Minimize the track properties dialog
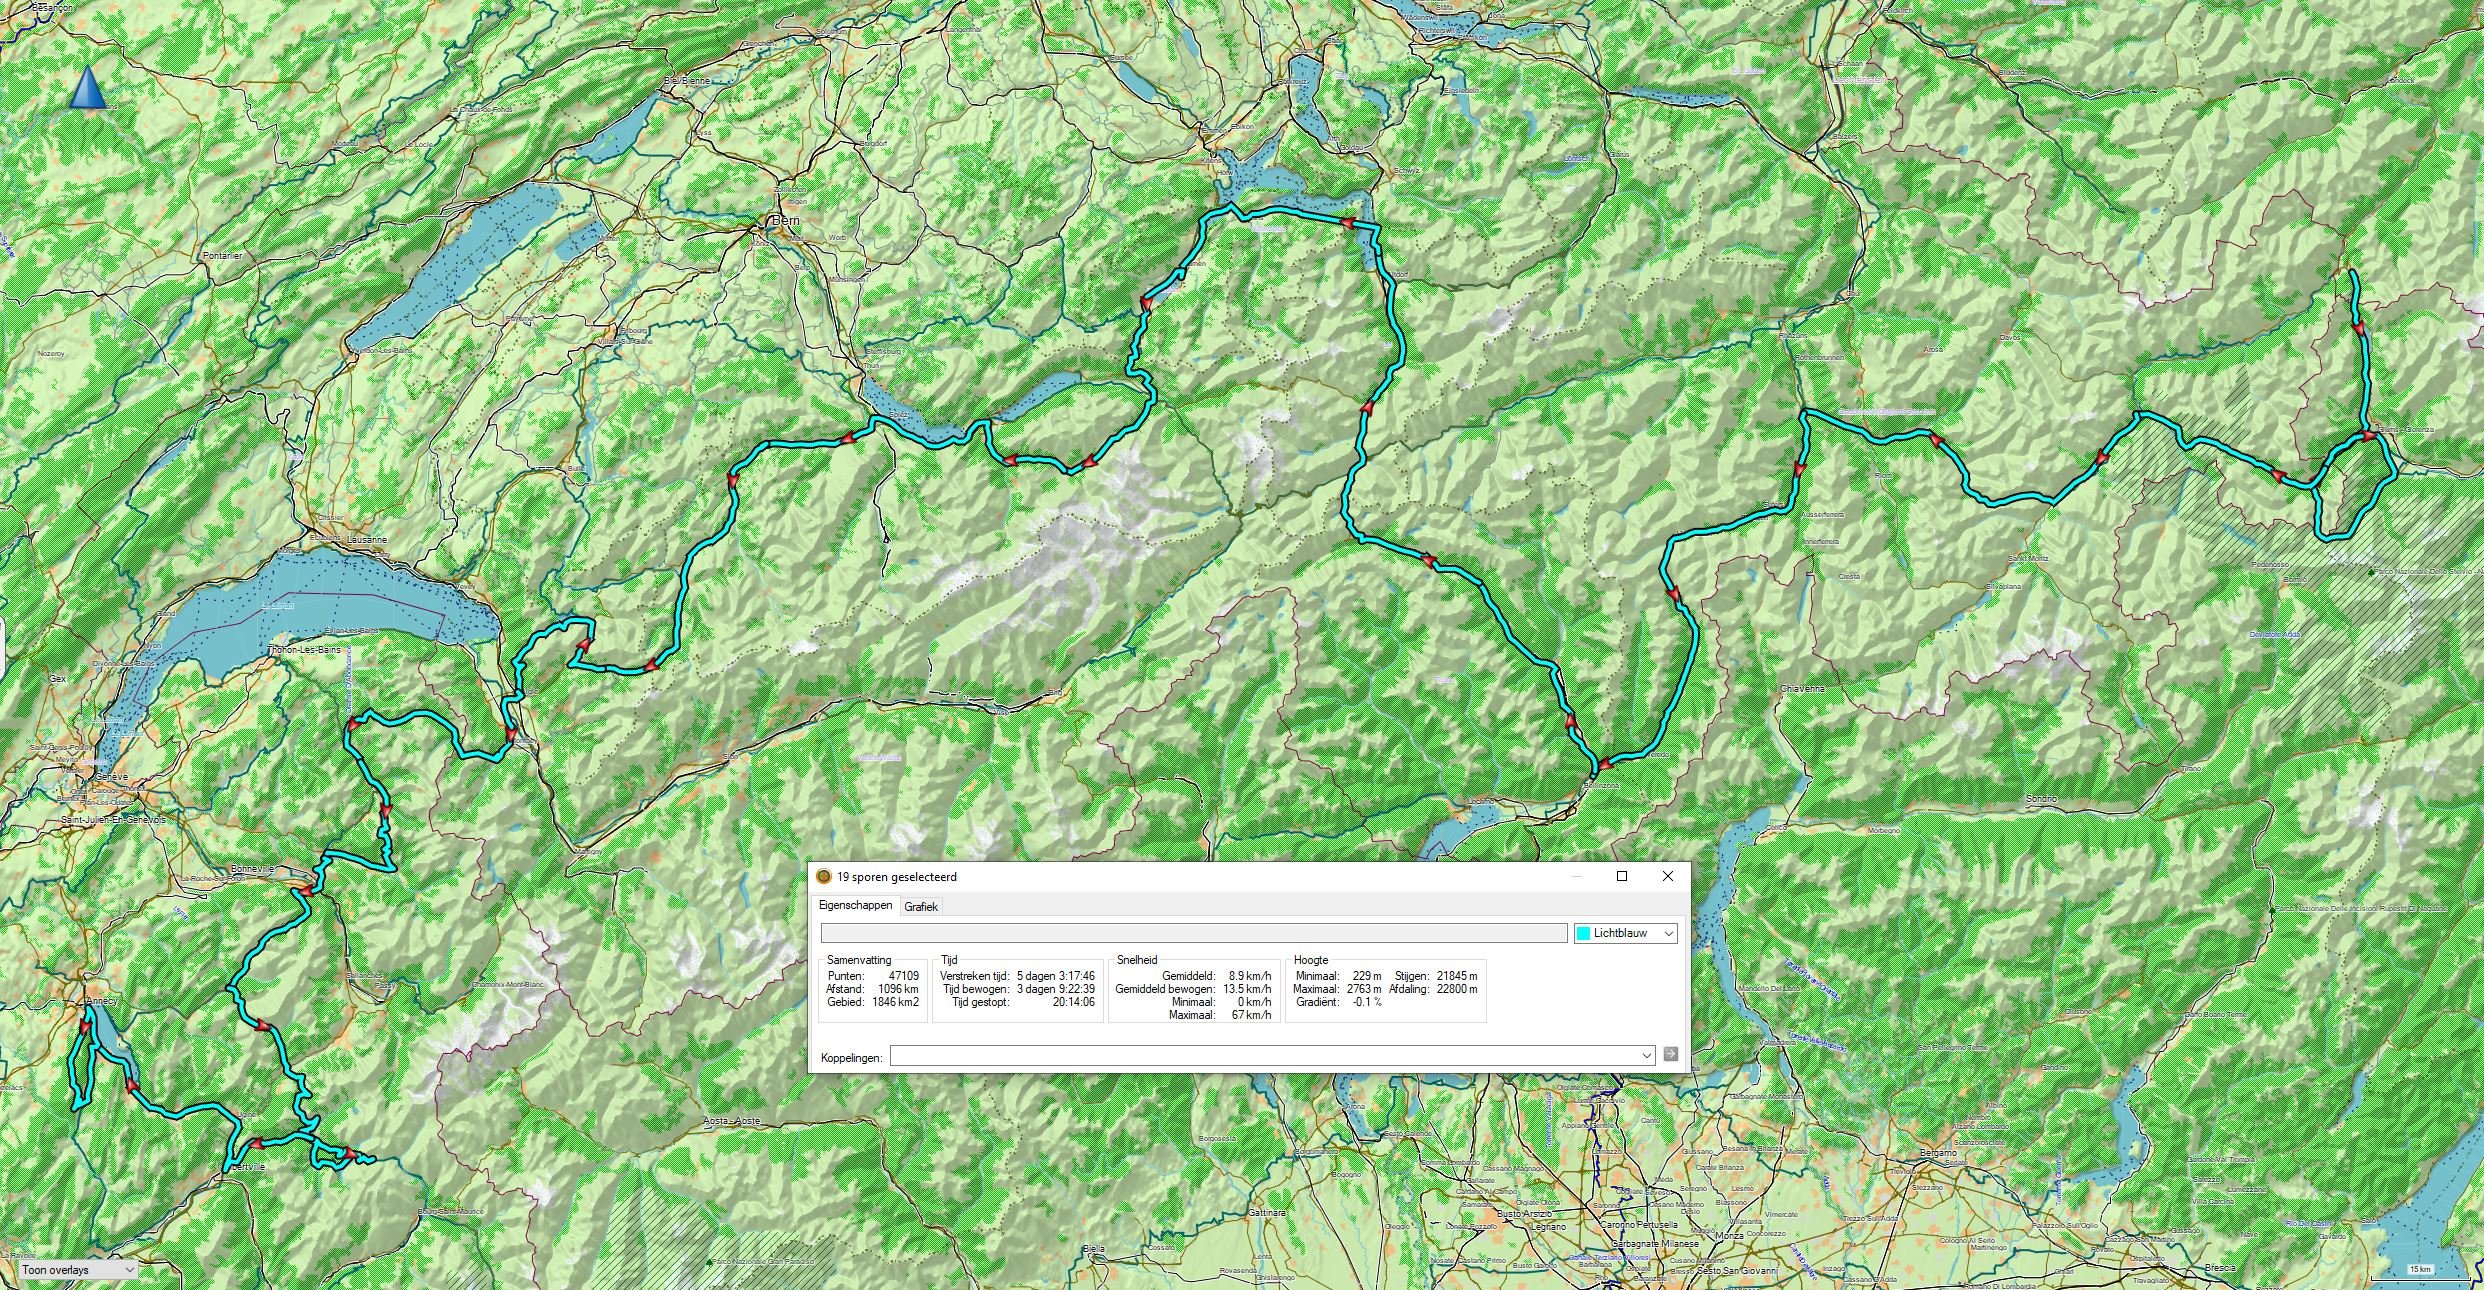This screenshot has height=1290, width=2484. [1577, 876]
